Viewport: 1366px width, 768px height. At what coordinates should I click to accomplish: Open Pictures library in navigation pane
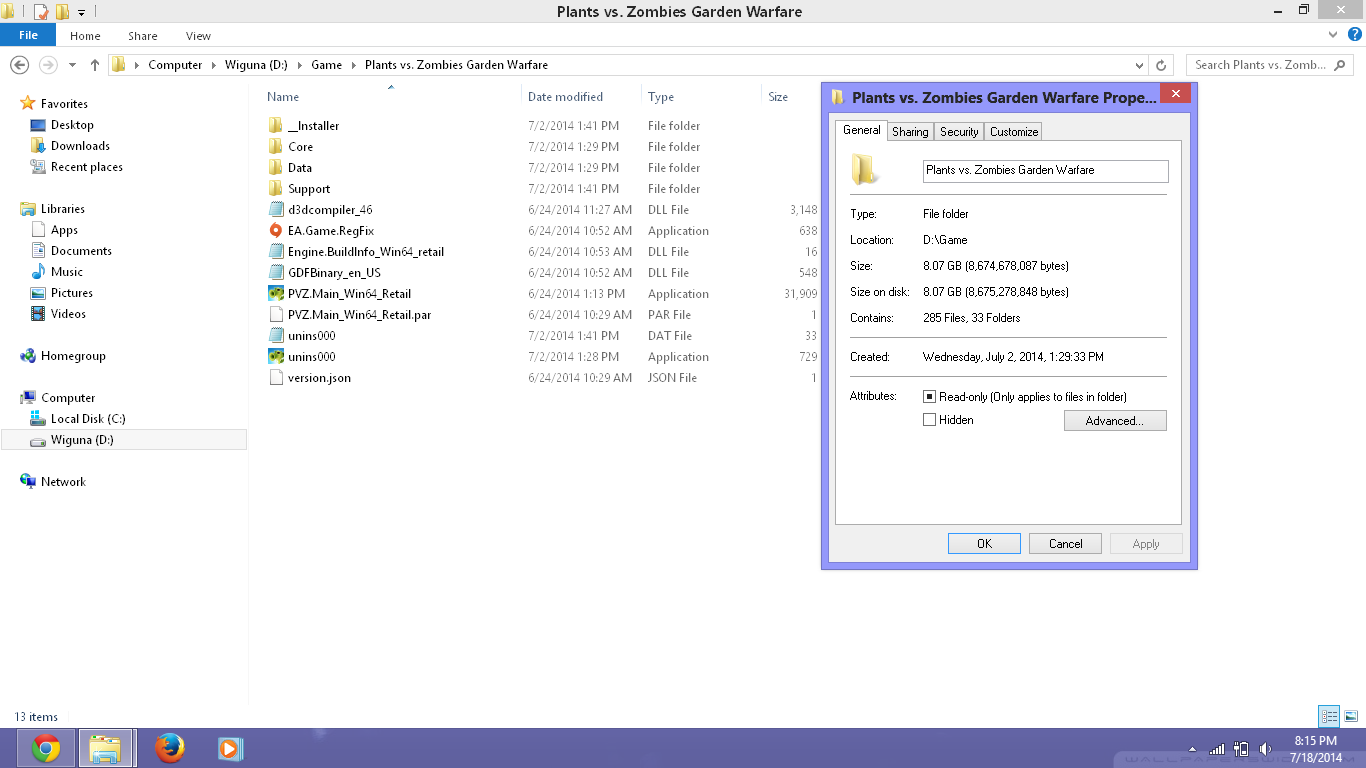click(72, 293)
